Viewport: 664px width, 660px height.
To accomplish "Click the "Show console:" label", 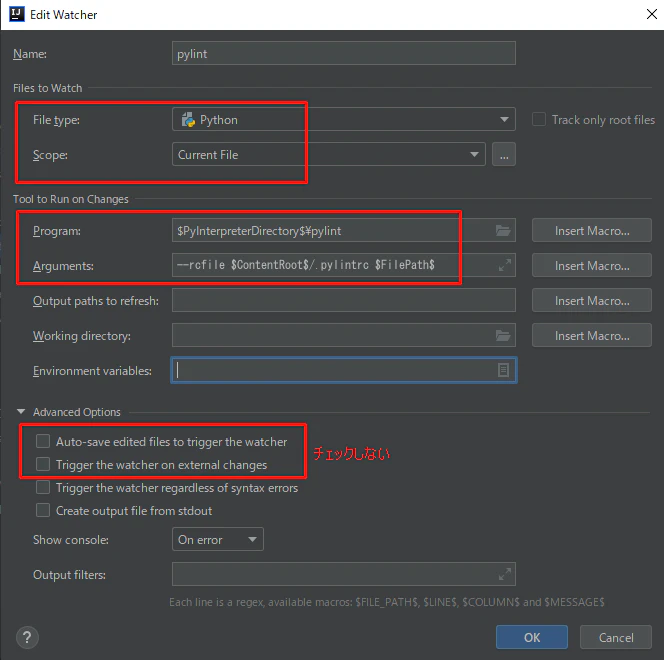I will click(71, 540).
